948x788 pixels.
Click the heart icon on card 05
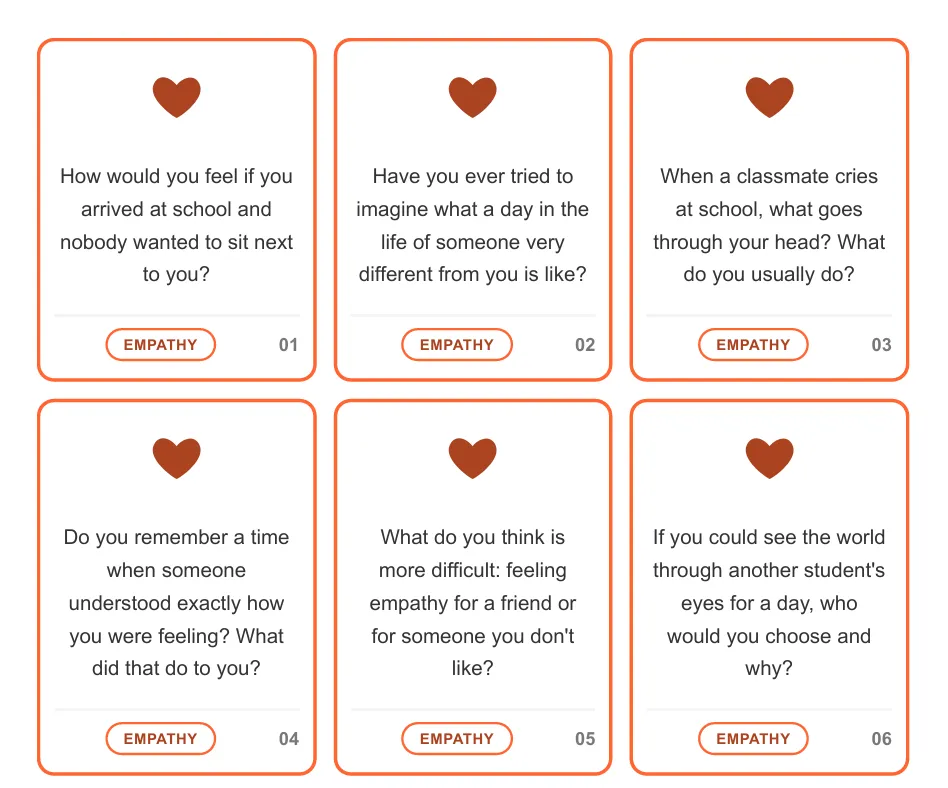(x=473, y=458)
